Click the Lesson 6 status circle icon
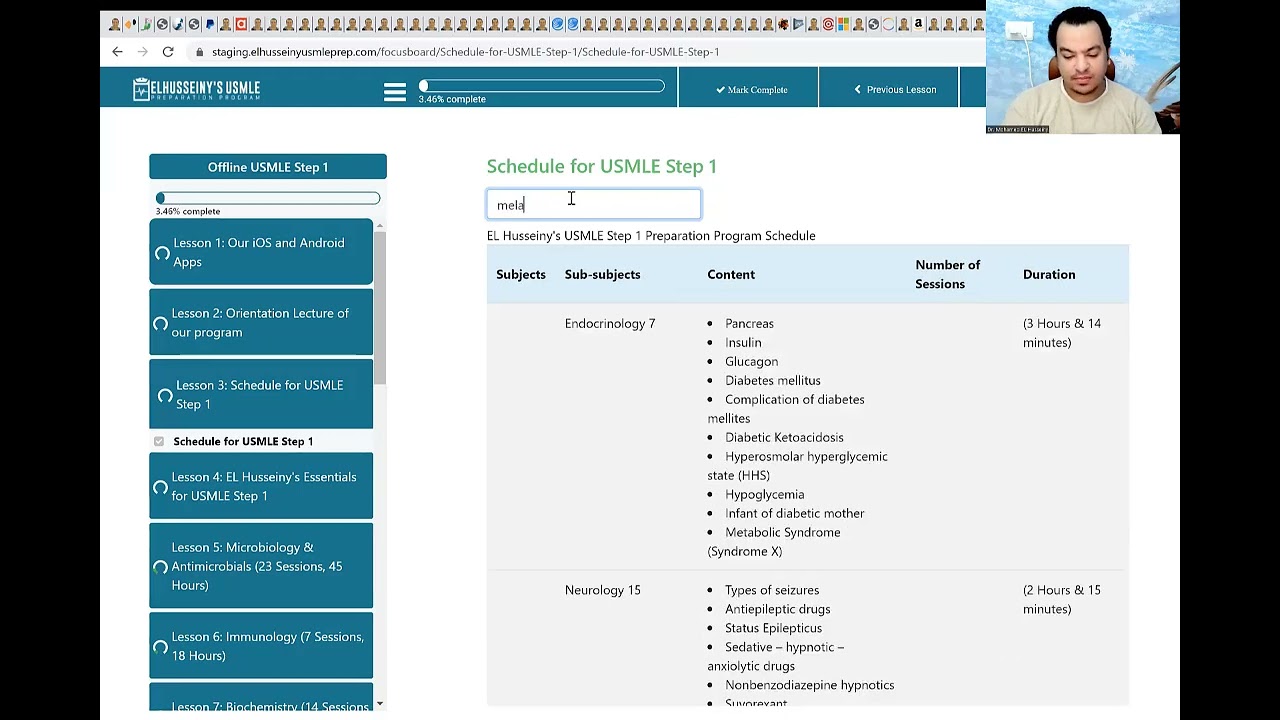The width and height of the screenshot is (1280, 720). [160, 647]
